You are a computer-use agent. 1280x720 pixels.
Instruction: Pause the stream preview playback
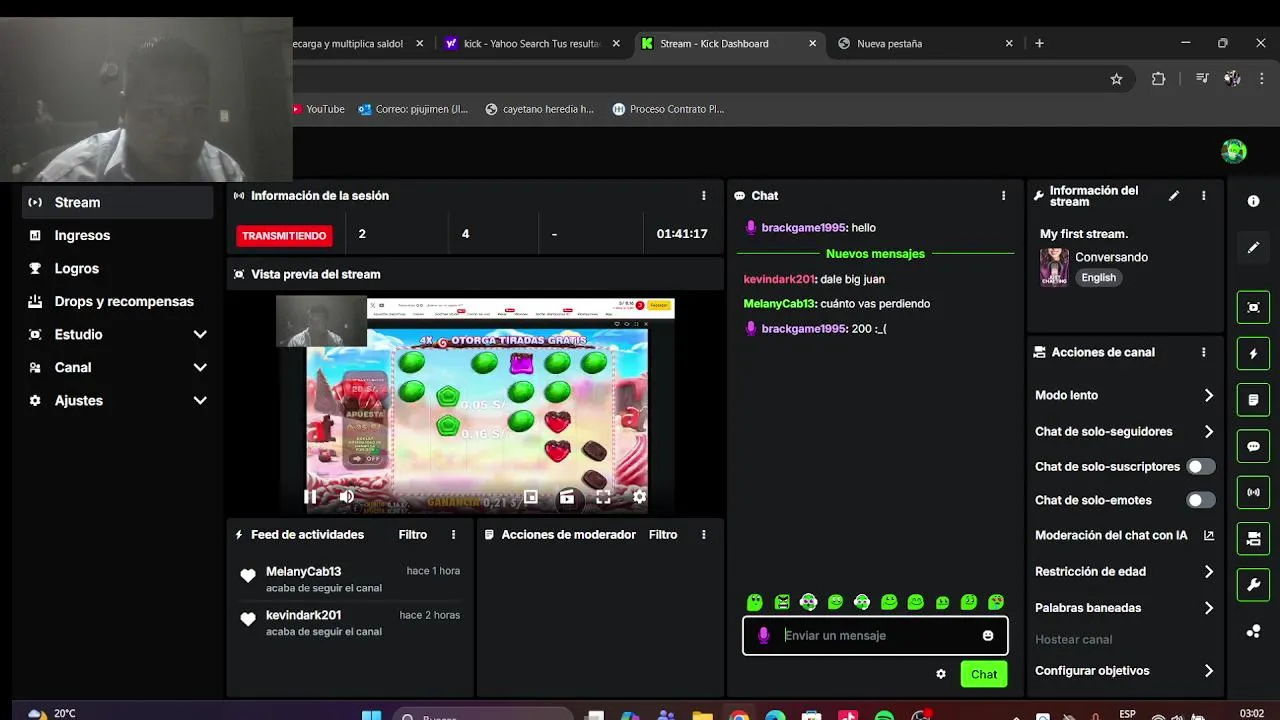pos(310,497)
